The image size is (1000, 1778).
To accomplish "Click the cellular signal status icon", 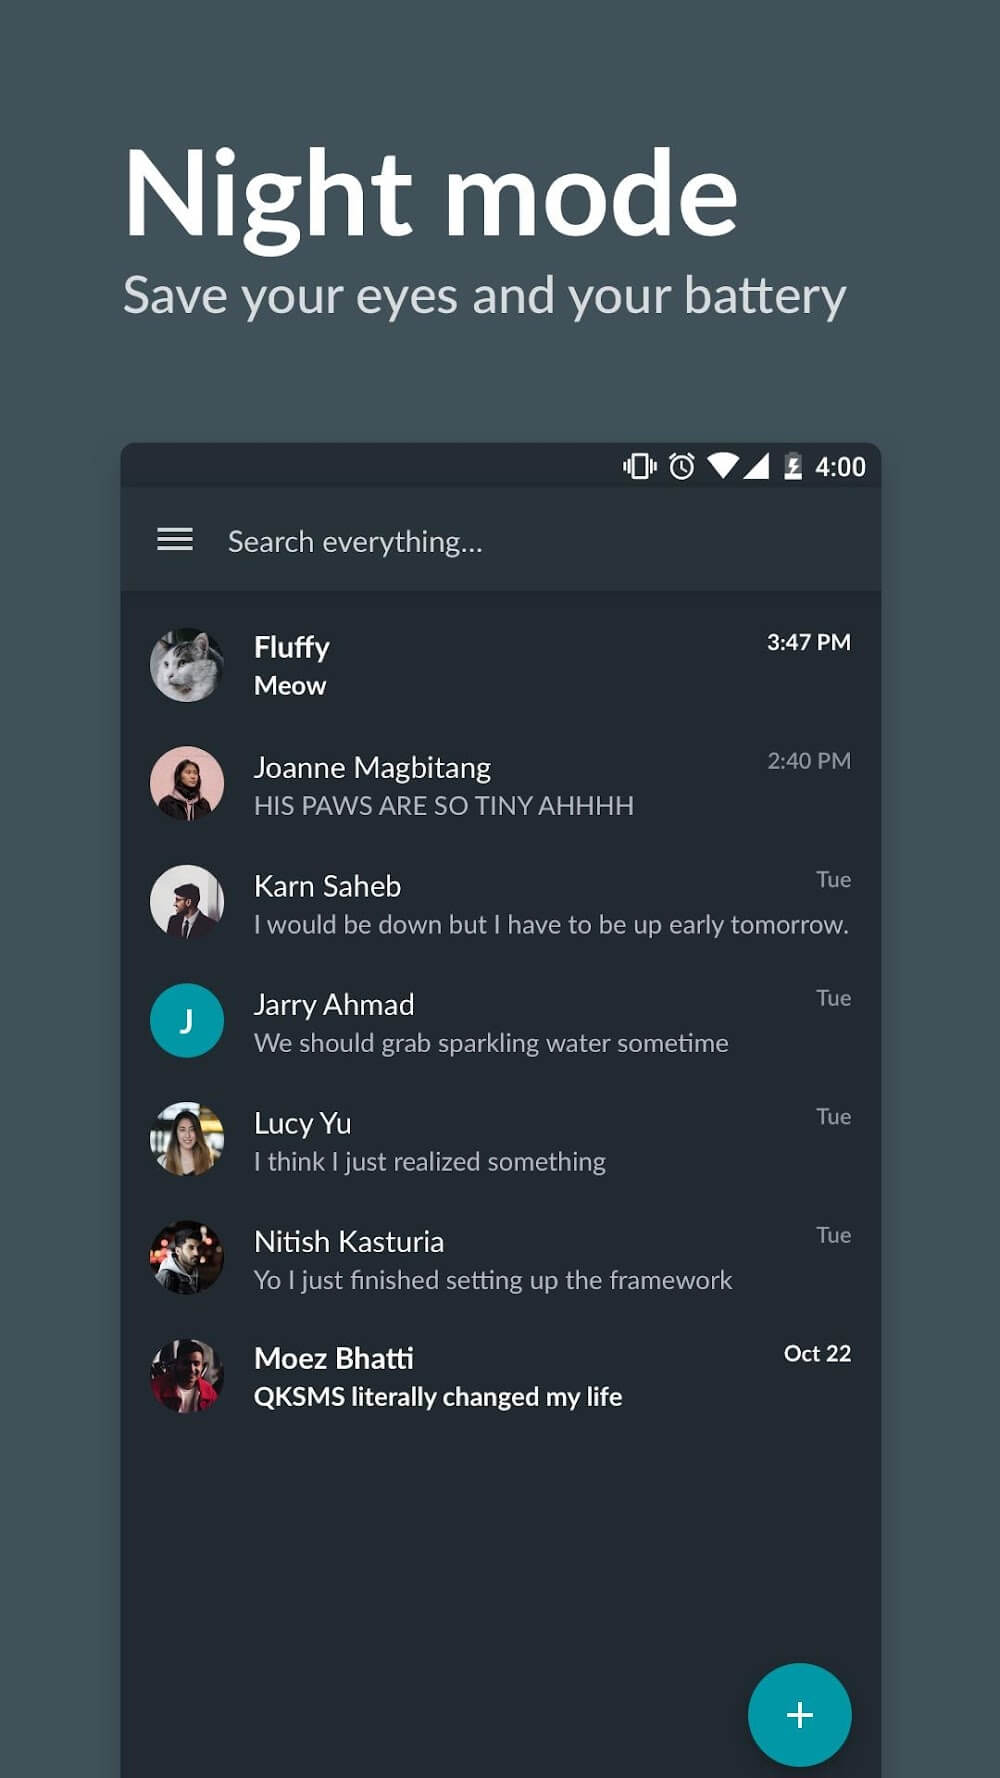I will coord(756,466).
